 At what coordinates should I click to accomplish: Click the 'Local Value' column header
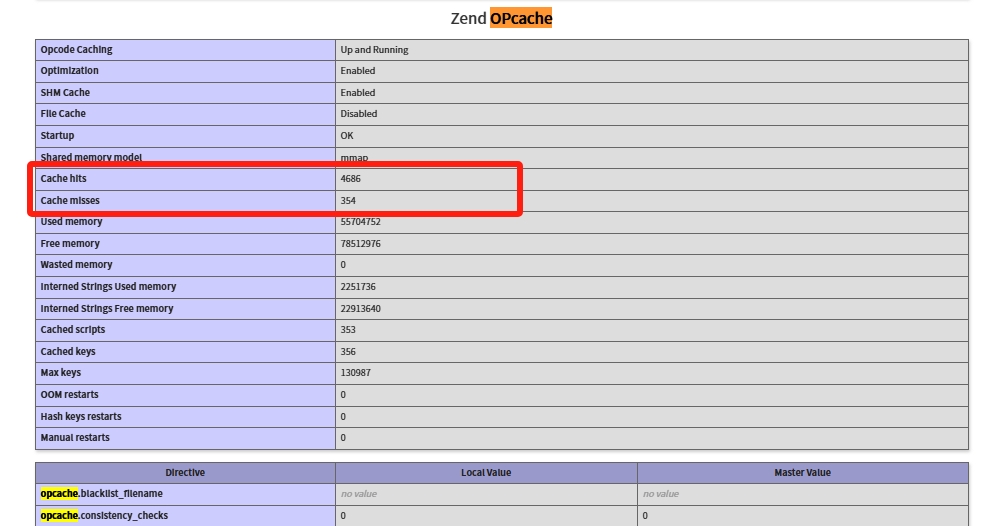pos(486,472)
